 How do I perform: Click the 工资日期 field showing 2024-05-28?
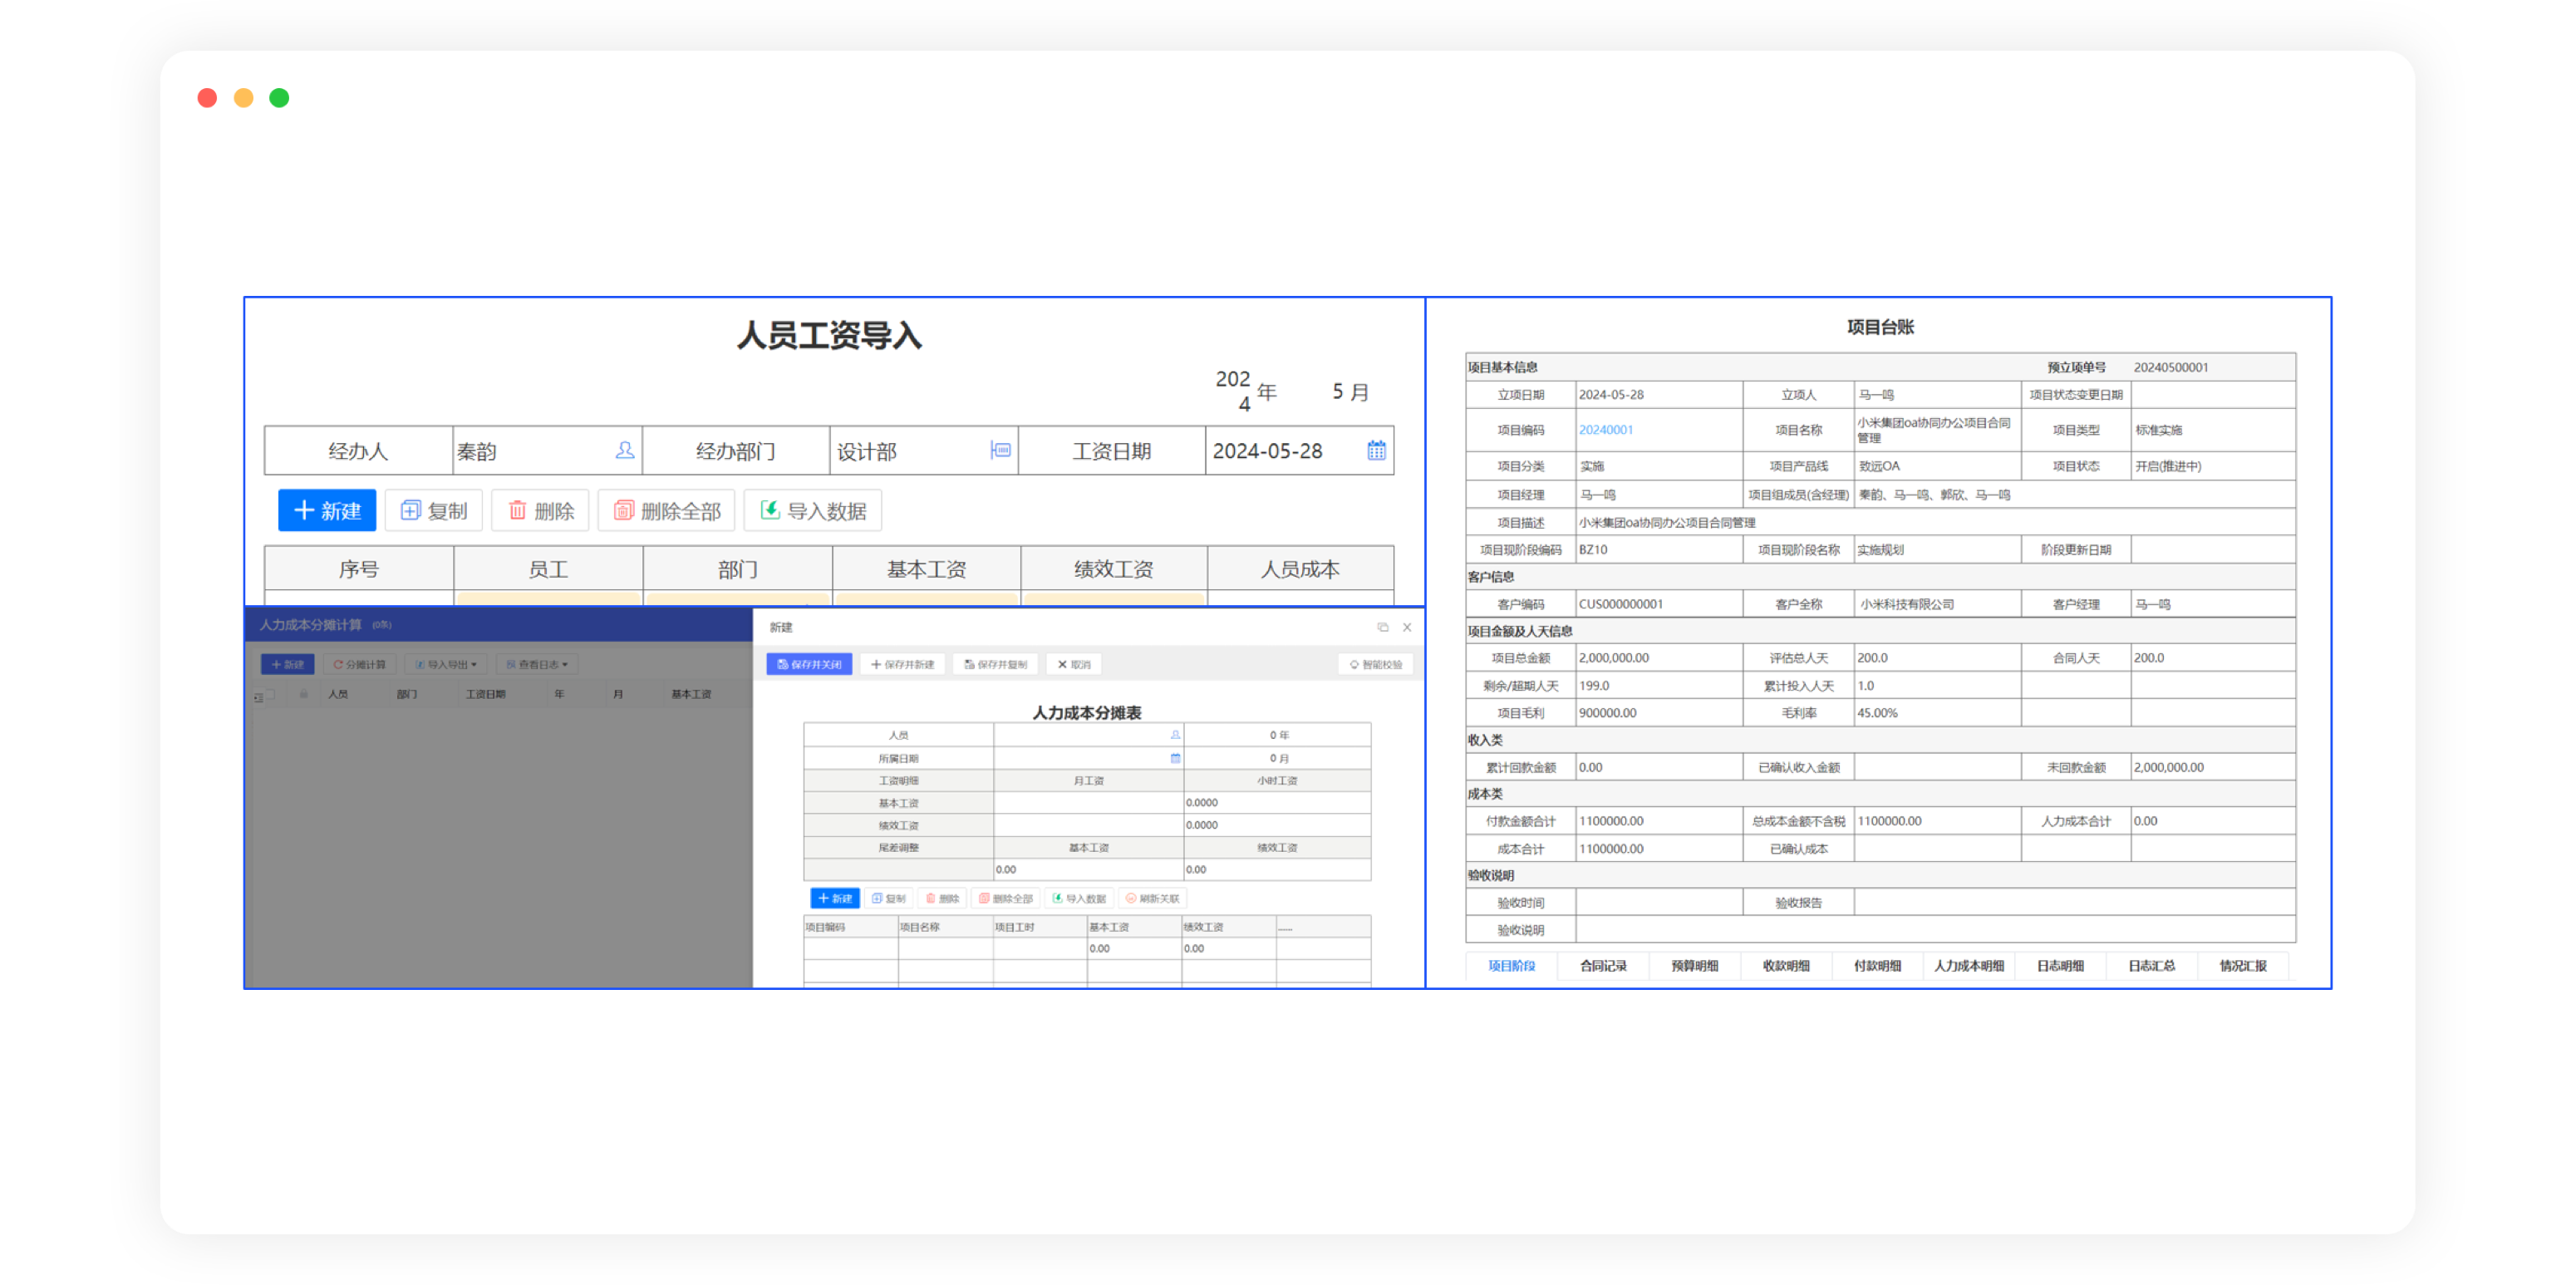point(1299,451)
